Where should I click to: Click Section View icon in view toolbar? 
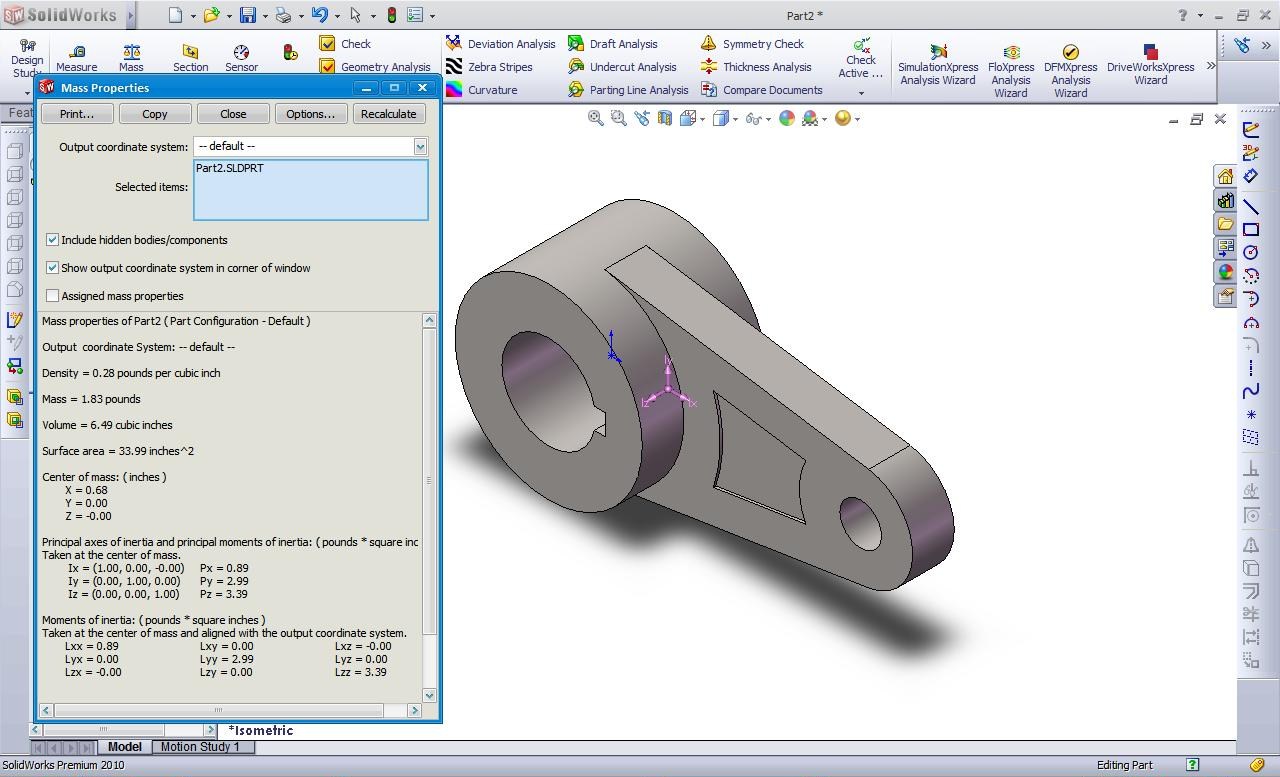click(x=665, y=118)
